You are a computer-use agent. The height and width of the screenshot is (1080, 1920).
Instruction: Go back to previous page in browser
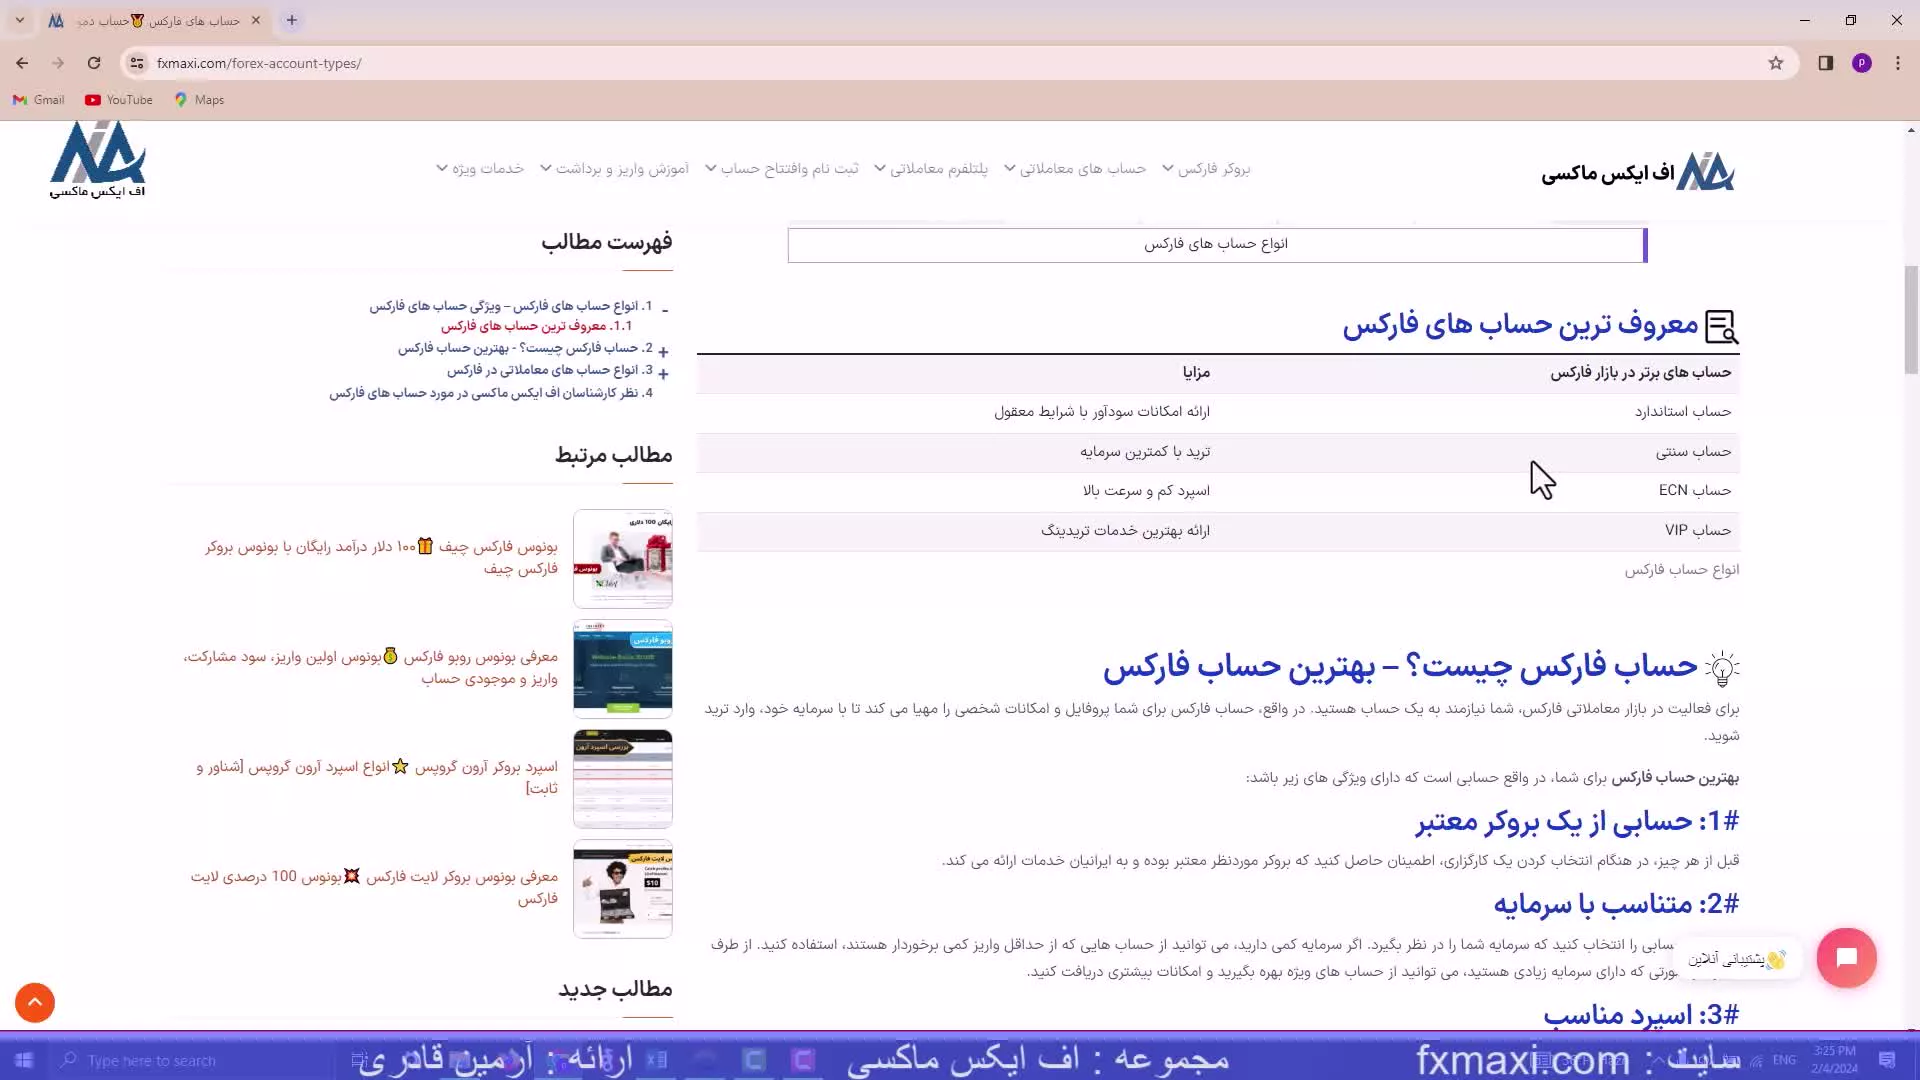point(22,63)
